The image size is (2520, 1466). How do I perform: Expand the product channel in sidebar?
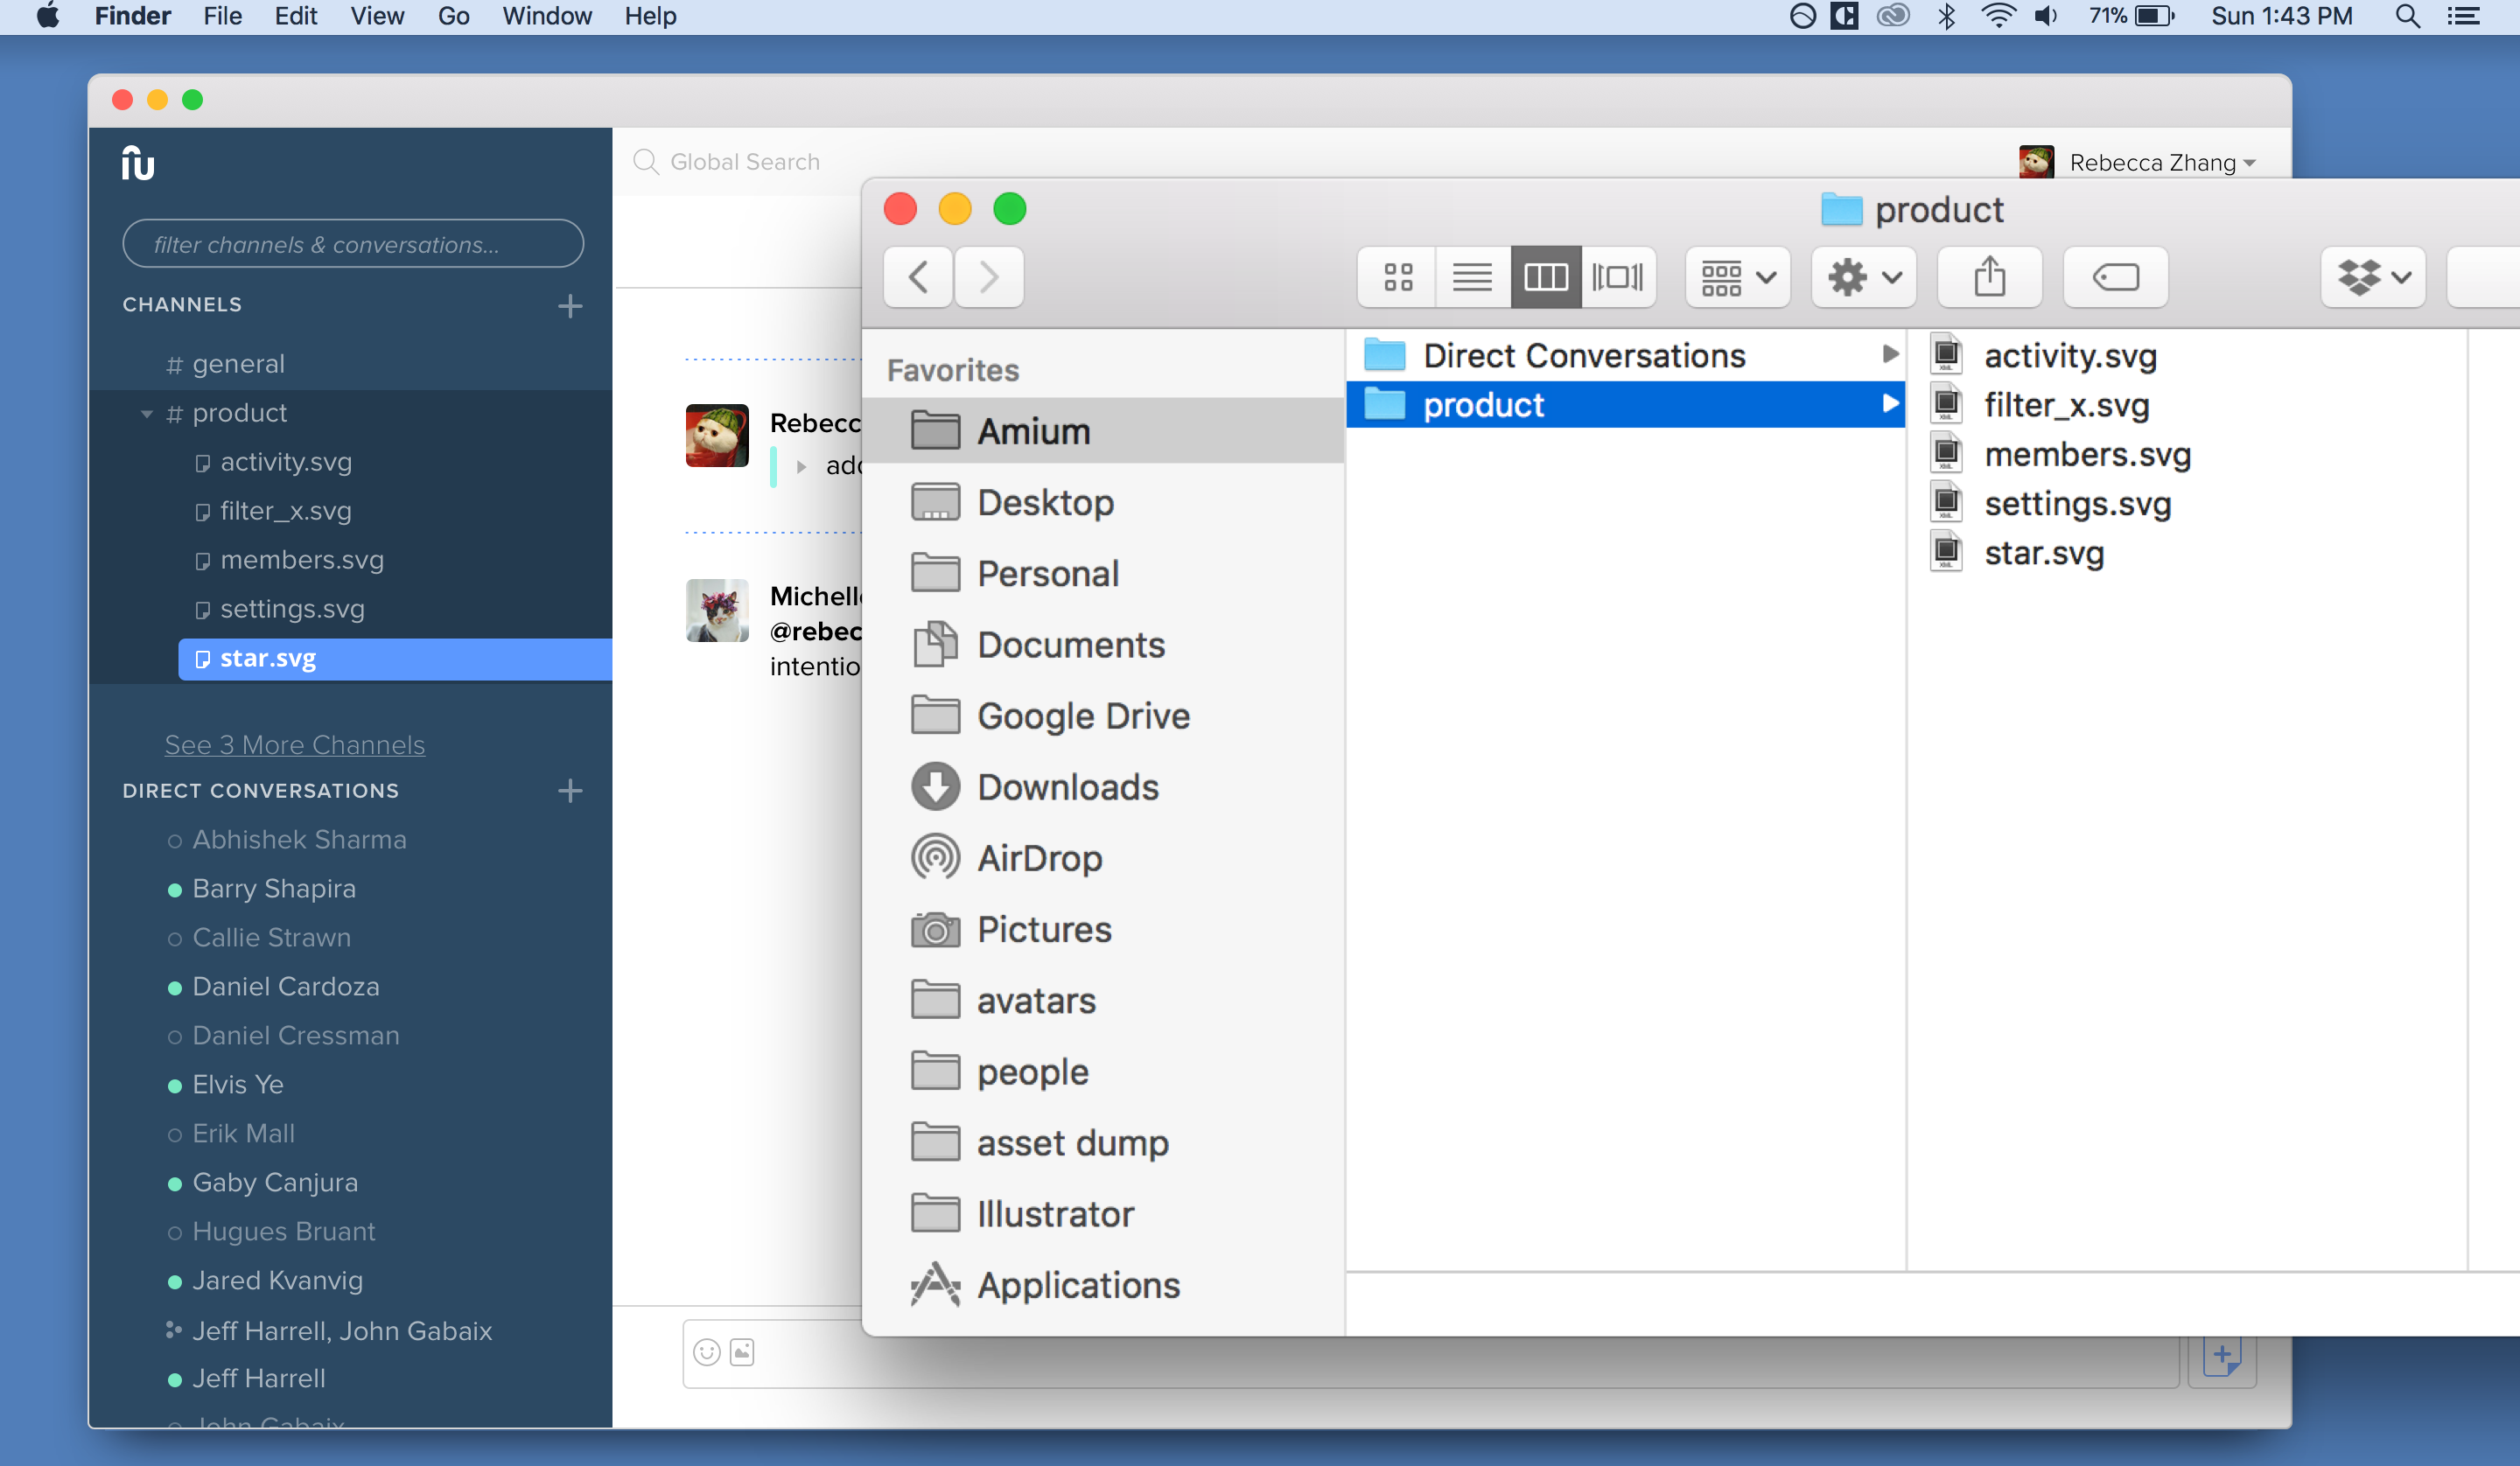(149, 412)
